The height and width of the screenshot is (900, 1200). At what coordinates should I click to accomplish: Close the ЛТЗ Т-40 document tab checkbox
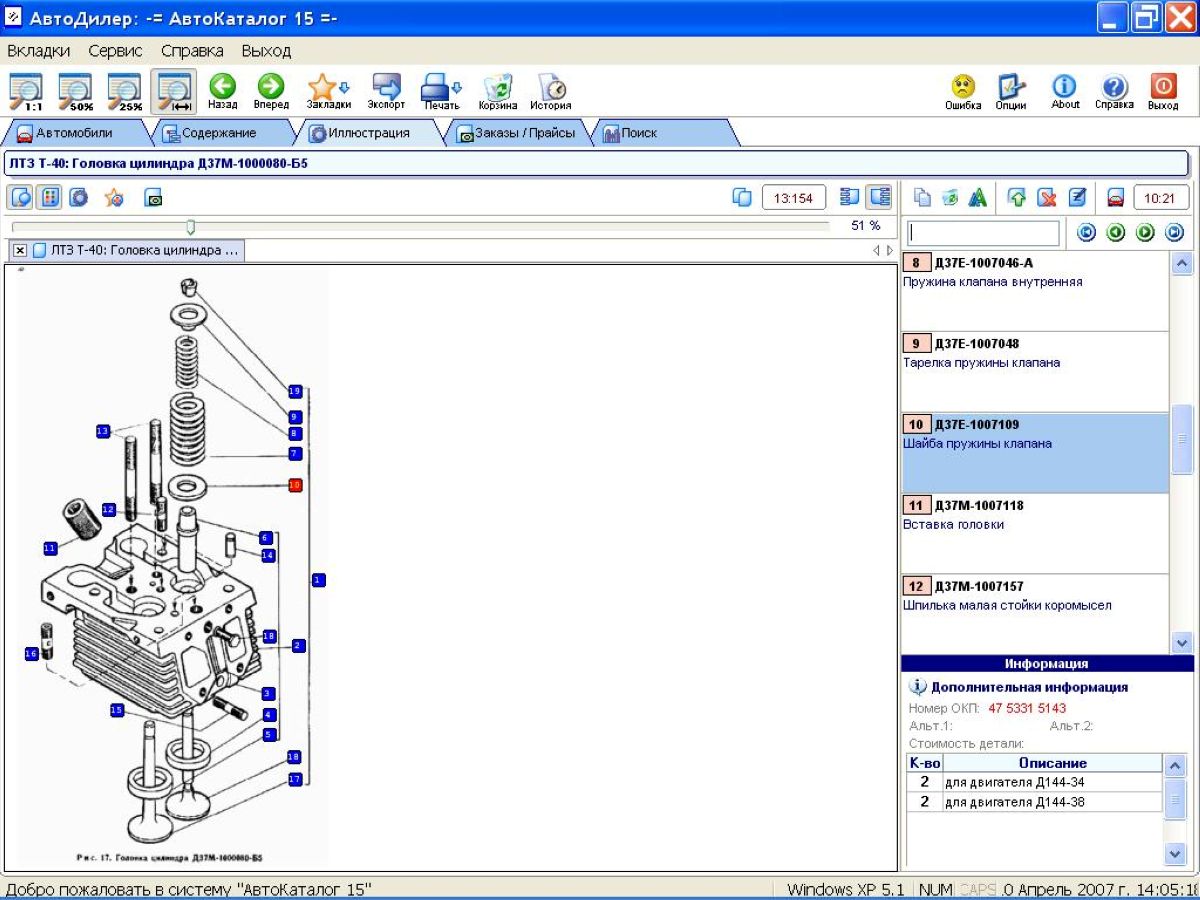pyautogui.click(x=20, y=250)
